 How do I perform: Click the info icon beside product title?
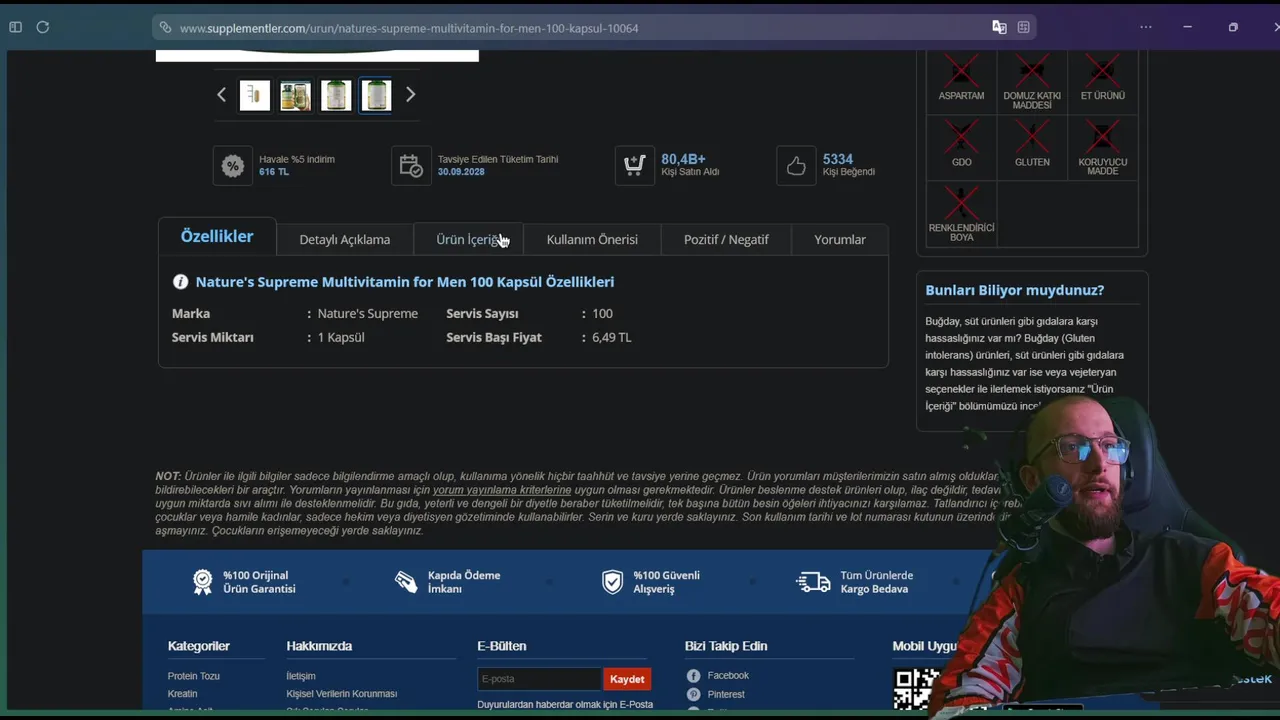181,282
